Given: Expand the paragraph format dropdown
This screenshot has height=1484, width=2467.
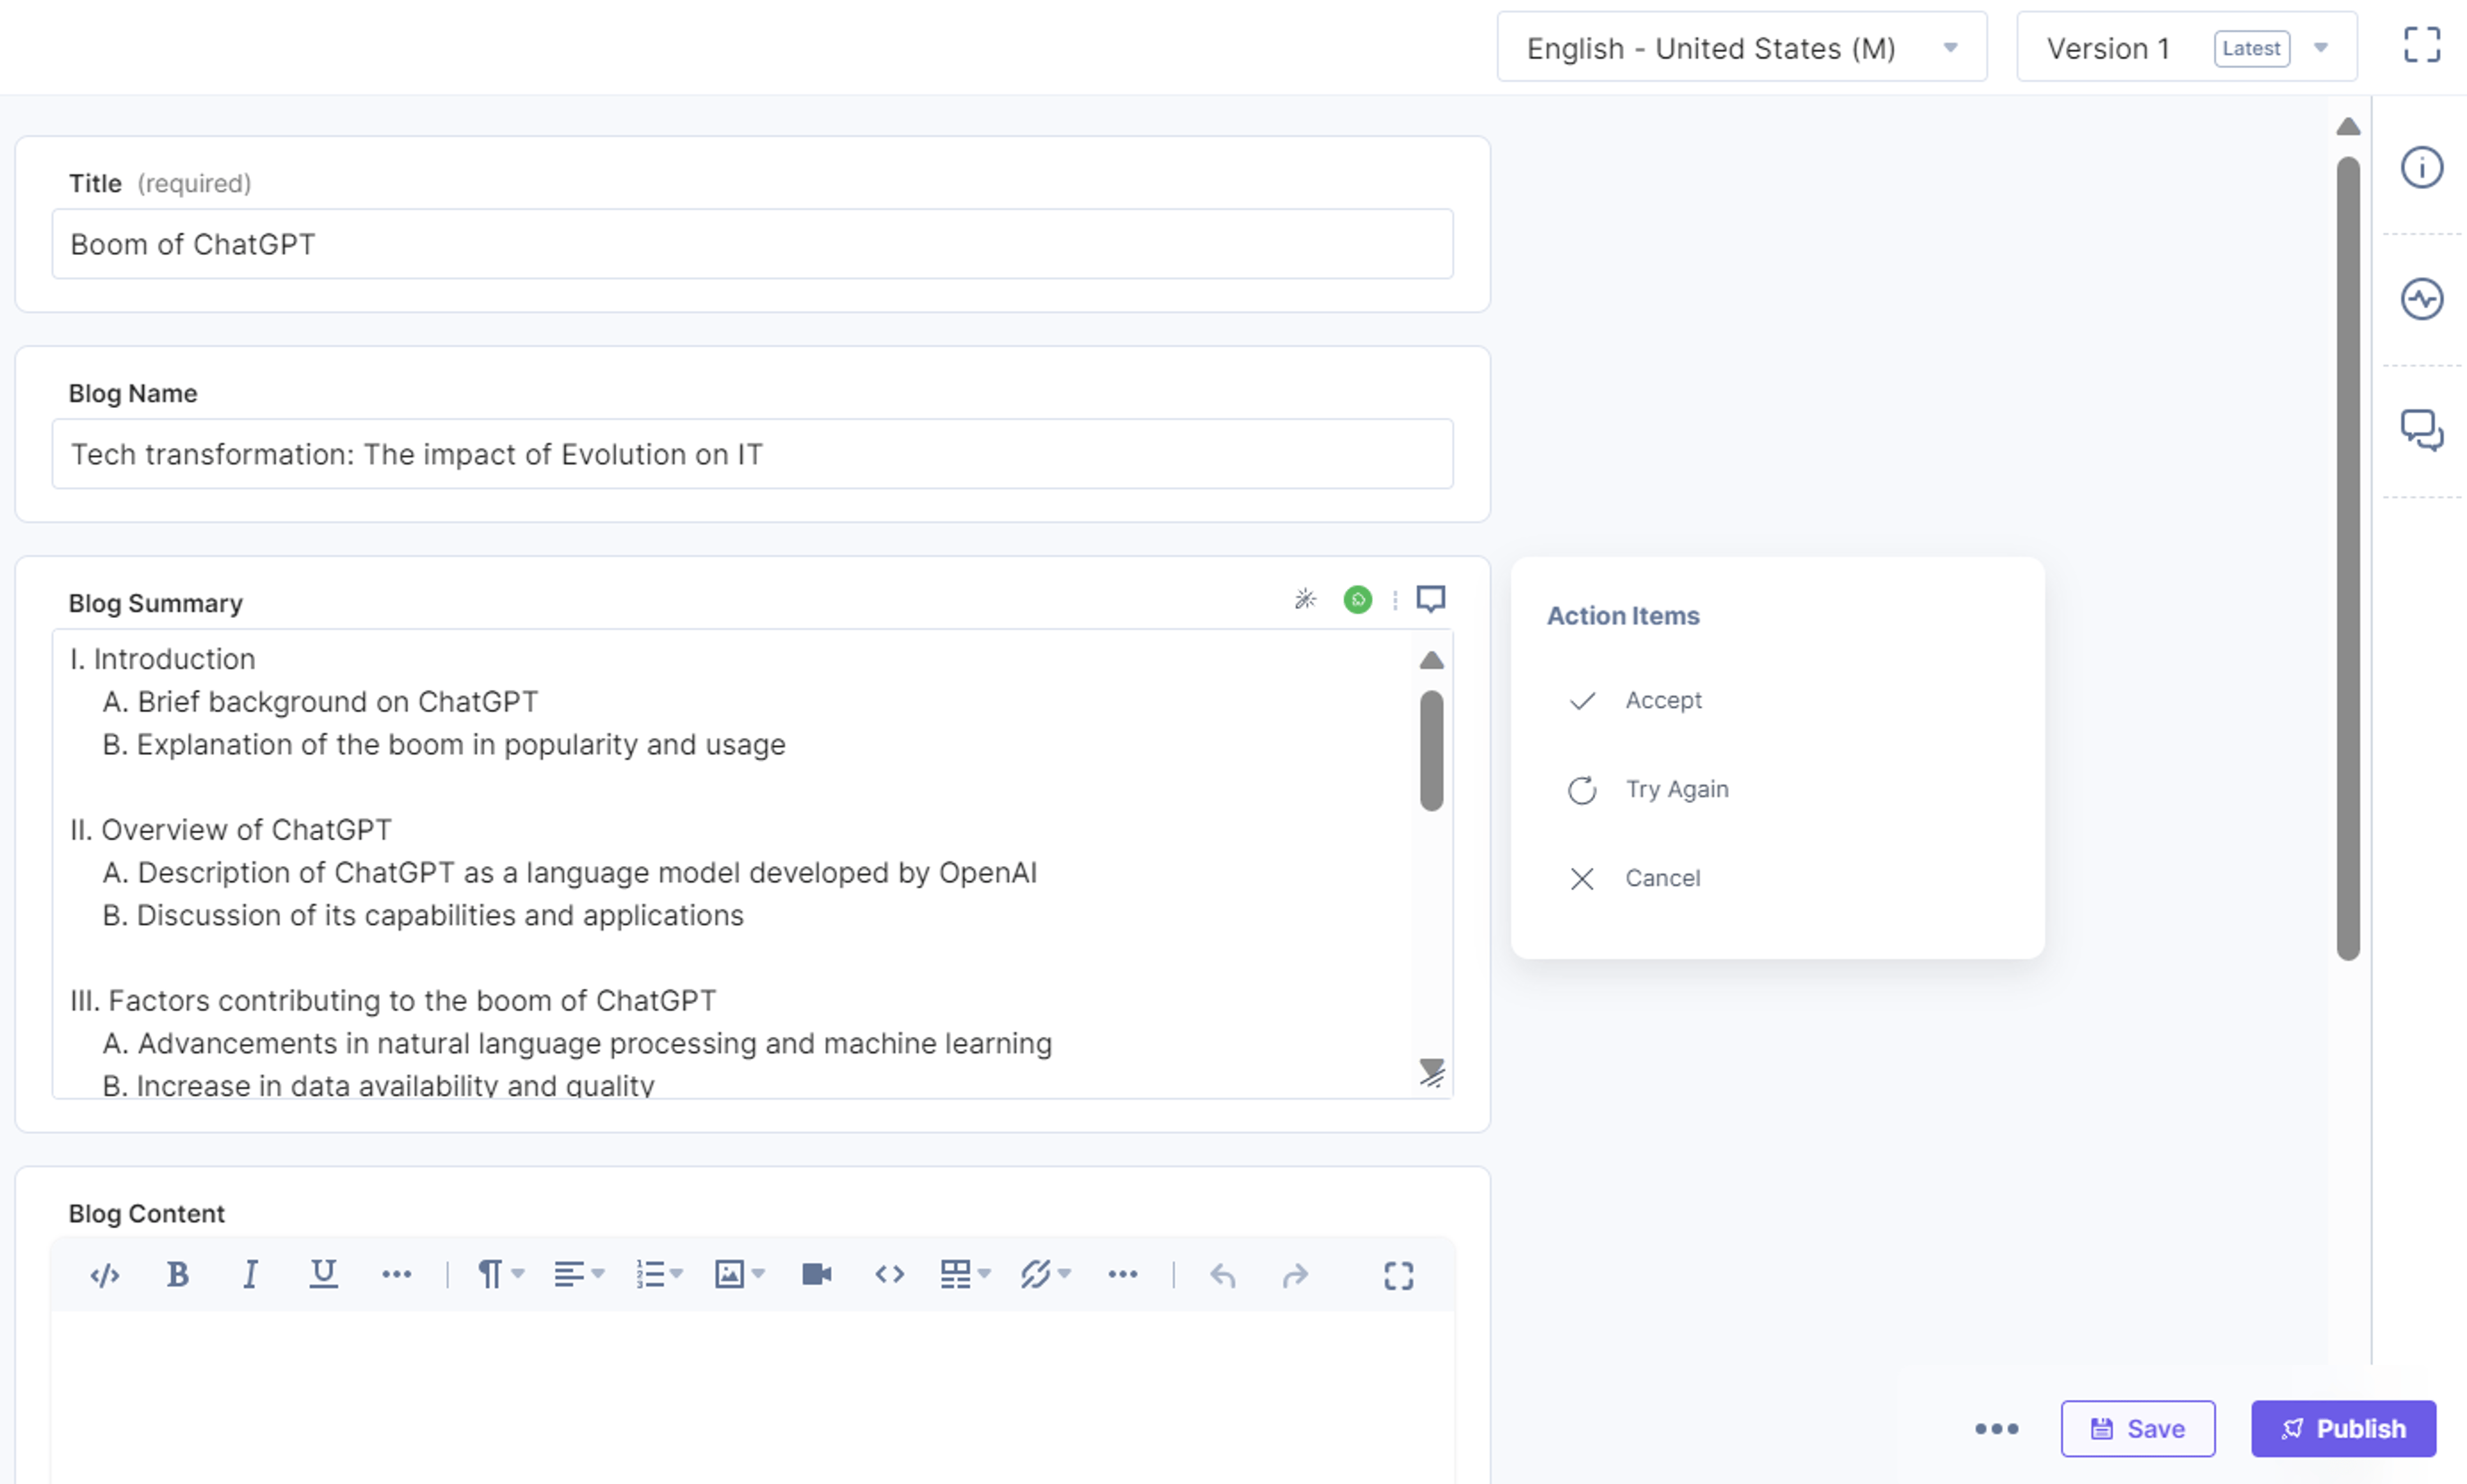Looking at the screenshot, I should pos(500,1274).
